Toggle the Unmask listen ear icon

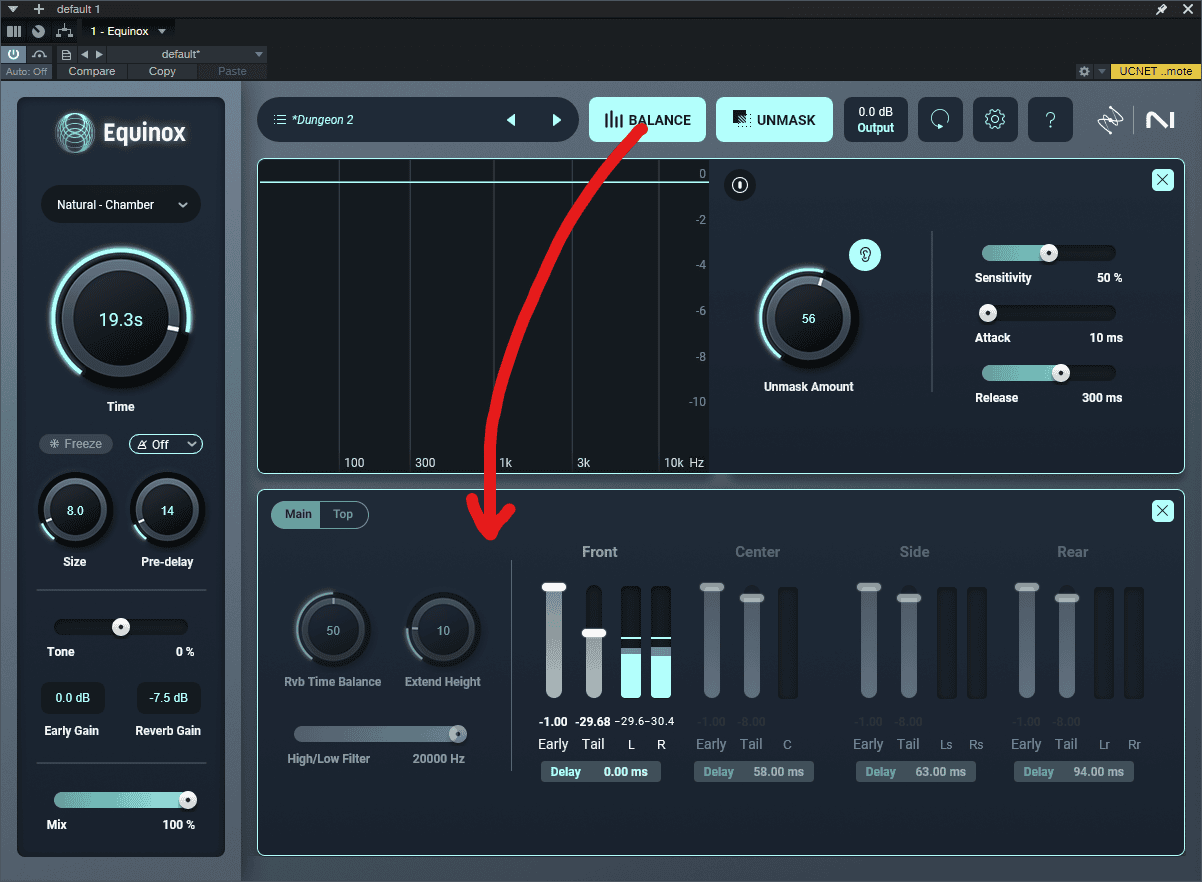coord(865,255)
